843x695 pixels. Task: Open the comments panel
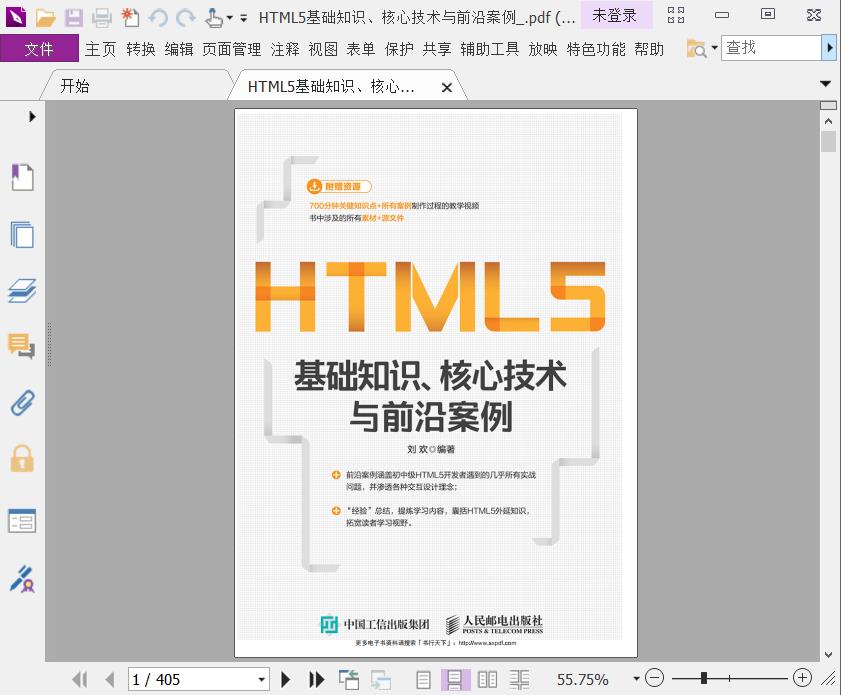(22, 346)
